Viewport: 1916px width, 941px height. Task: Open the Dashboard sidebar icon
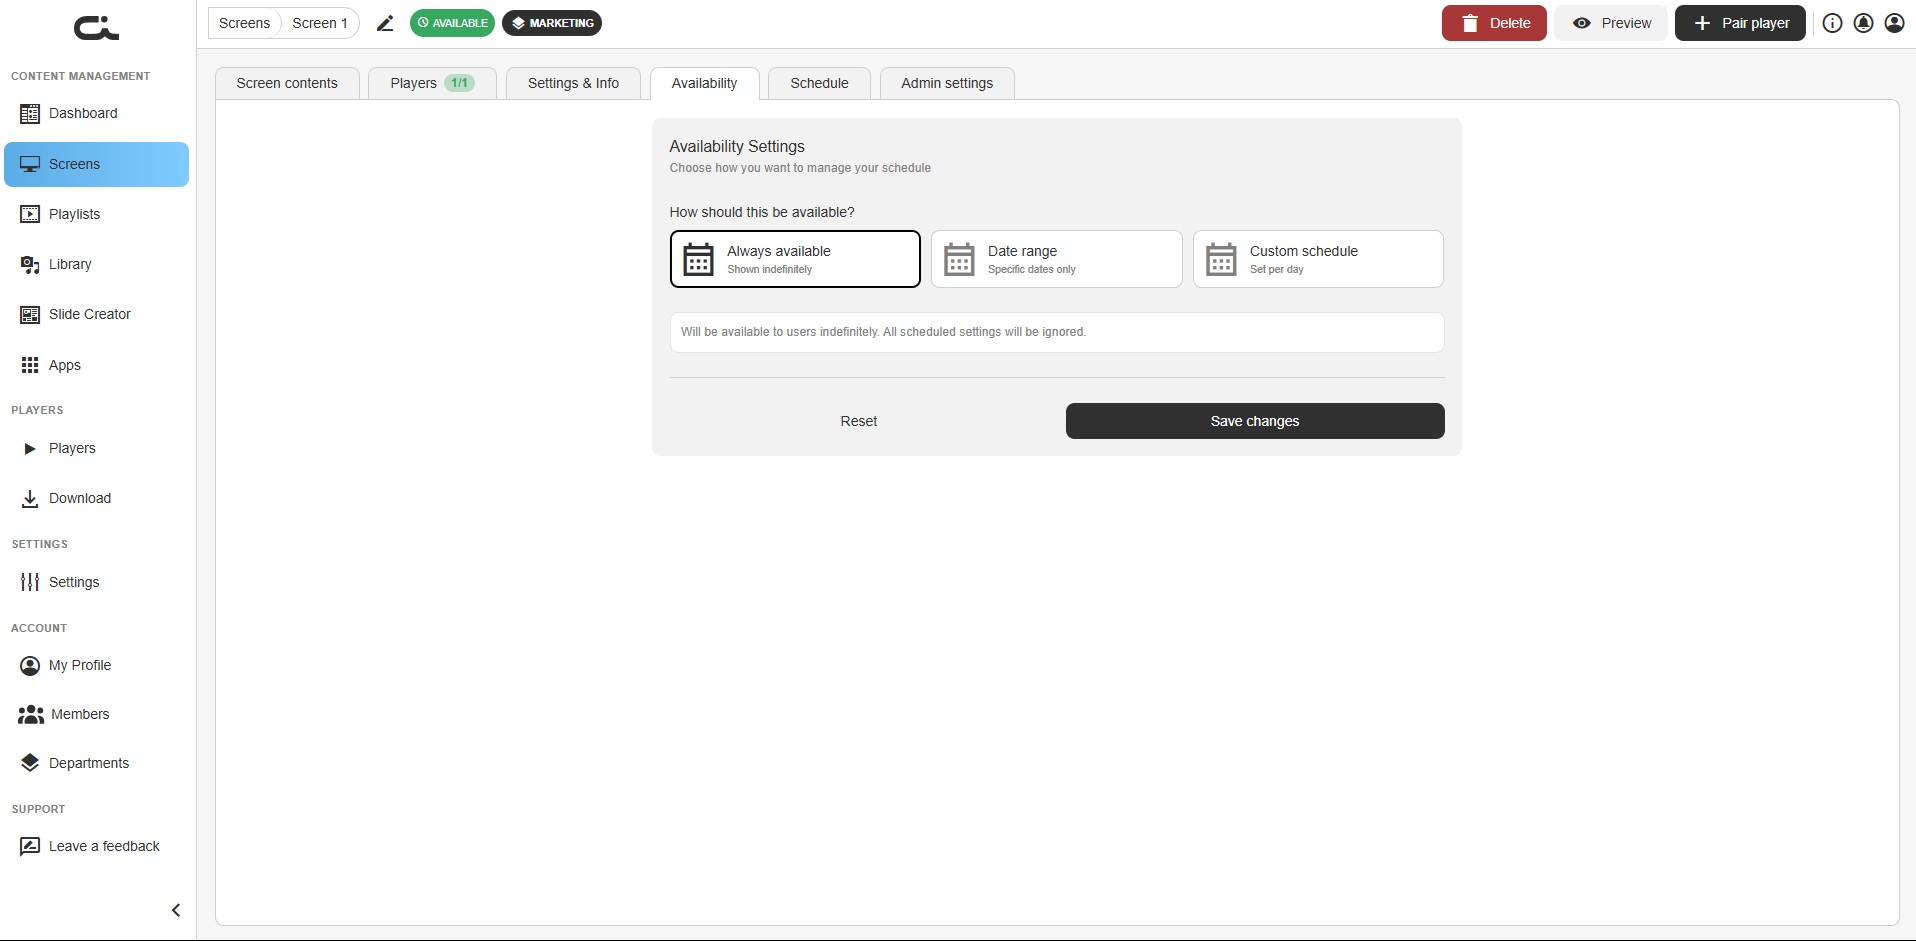tap(30, 114)
